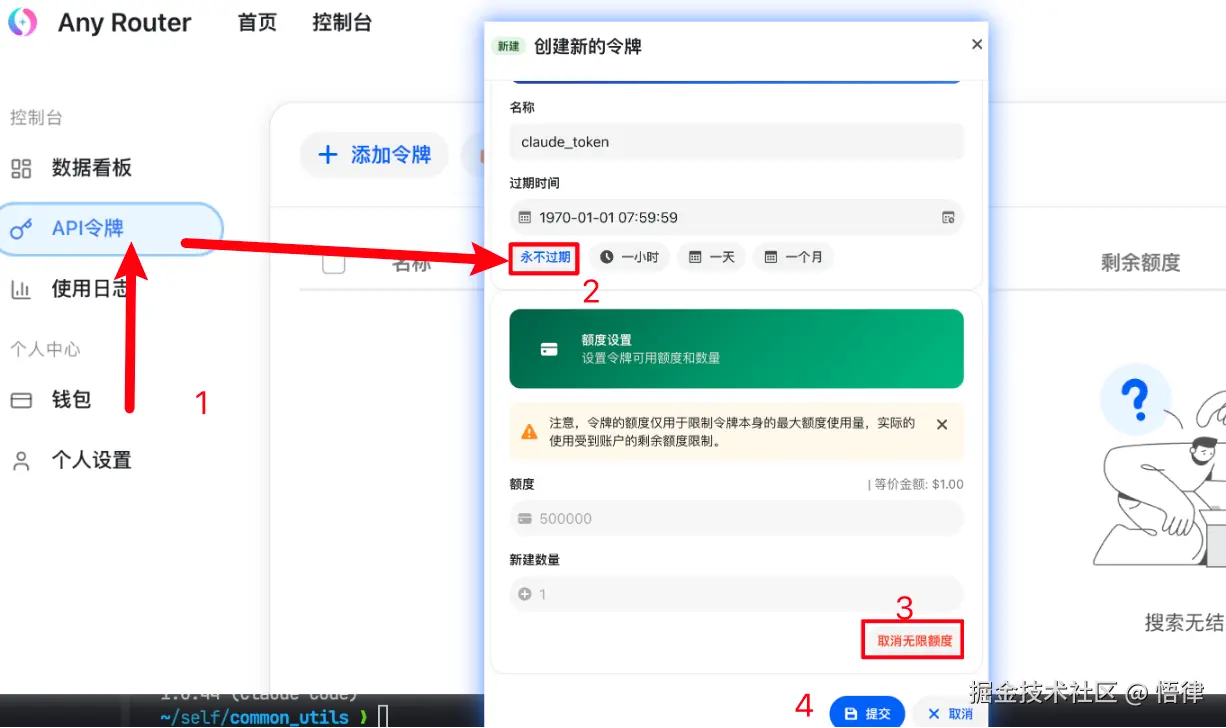Image resolution: width=1226 pixels, height=728 pixels.
Task: Open 个人设置 in the sidebar
Action: click(x=92, y=460)
